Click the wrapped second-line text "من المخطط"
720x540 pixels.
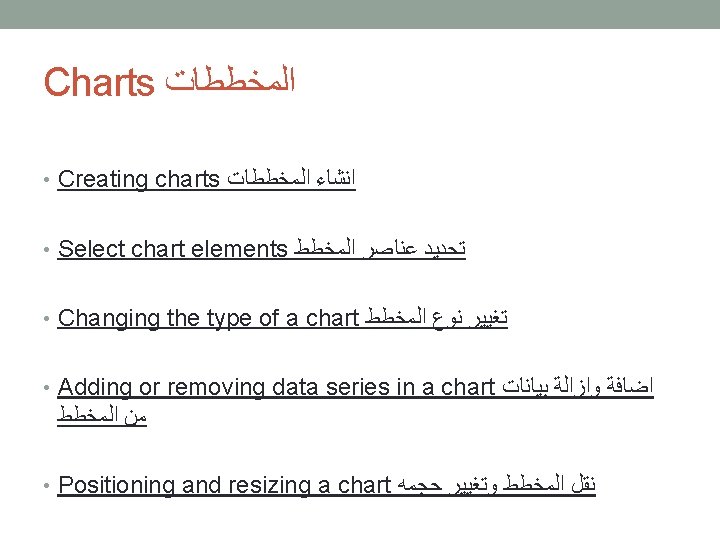(102, 415)
